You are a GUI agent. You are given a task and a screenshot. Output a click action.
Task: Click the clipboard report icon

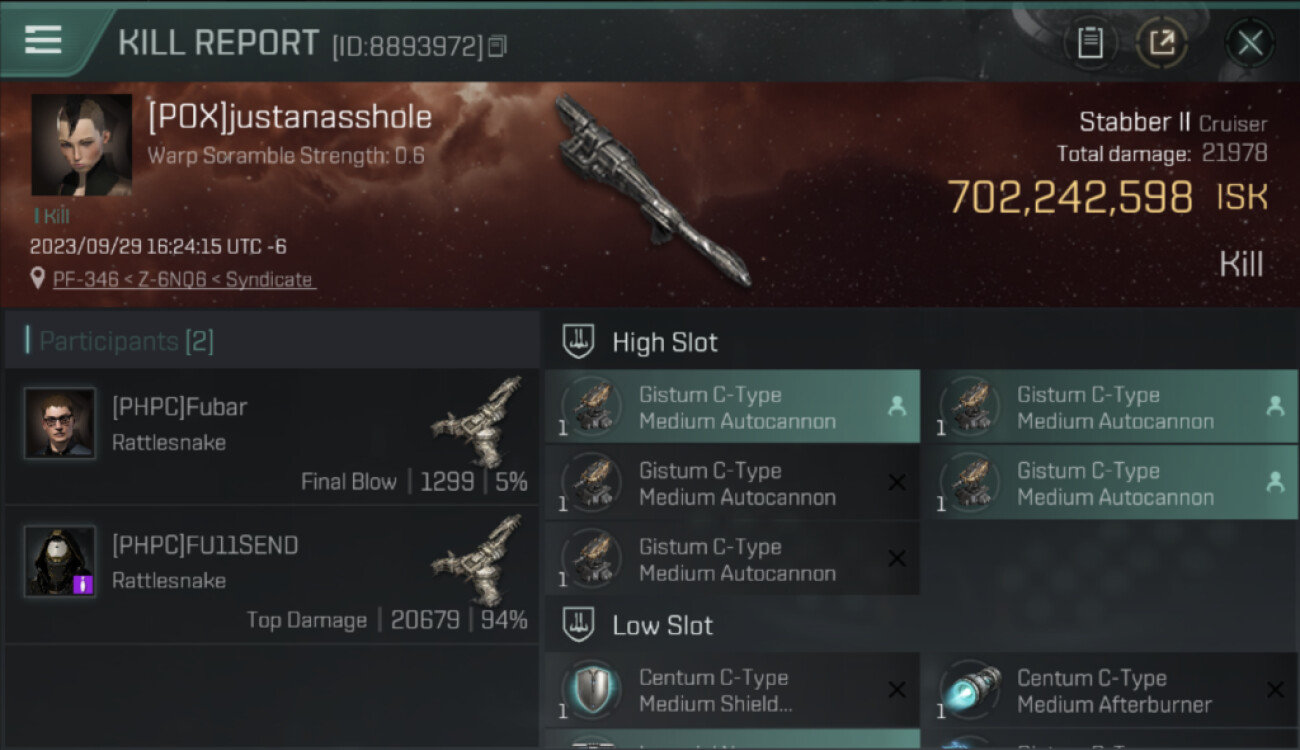(x=1090, y=43)
